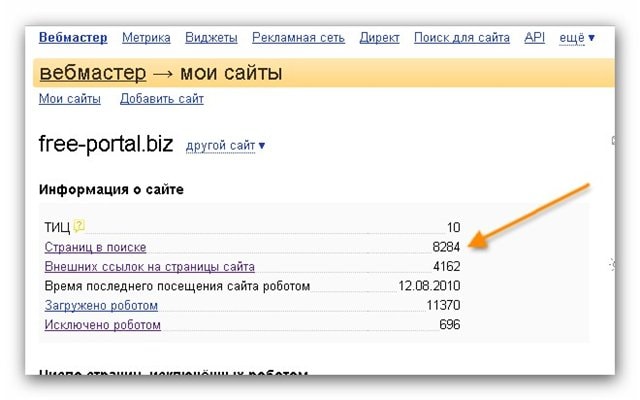This screenshot has height=400, width=640.
Task: Click the ТИЦ help question icon
Action: (x=79, y=225)
